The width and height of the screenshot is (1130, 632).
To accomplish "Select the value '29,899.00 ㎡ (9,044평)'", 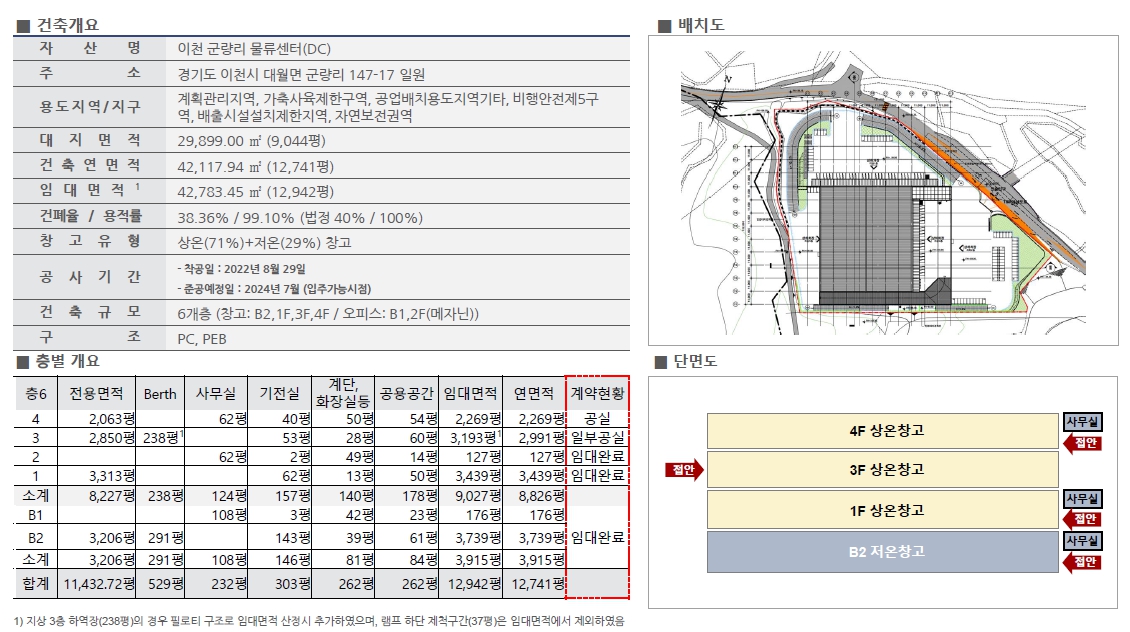I will (252, 141).
